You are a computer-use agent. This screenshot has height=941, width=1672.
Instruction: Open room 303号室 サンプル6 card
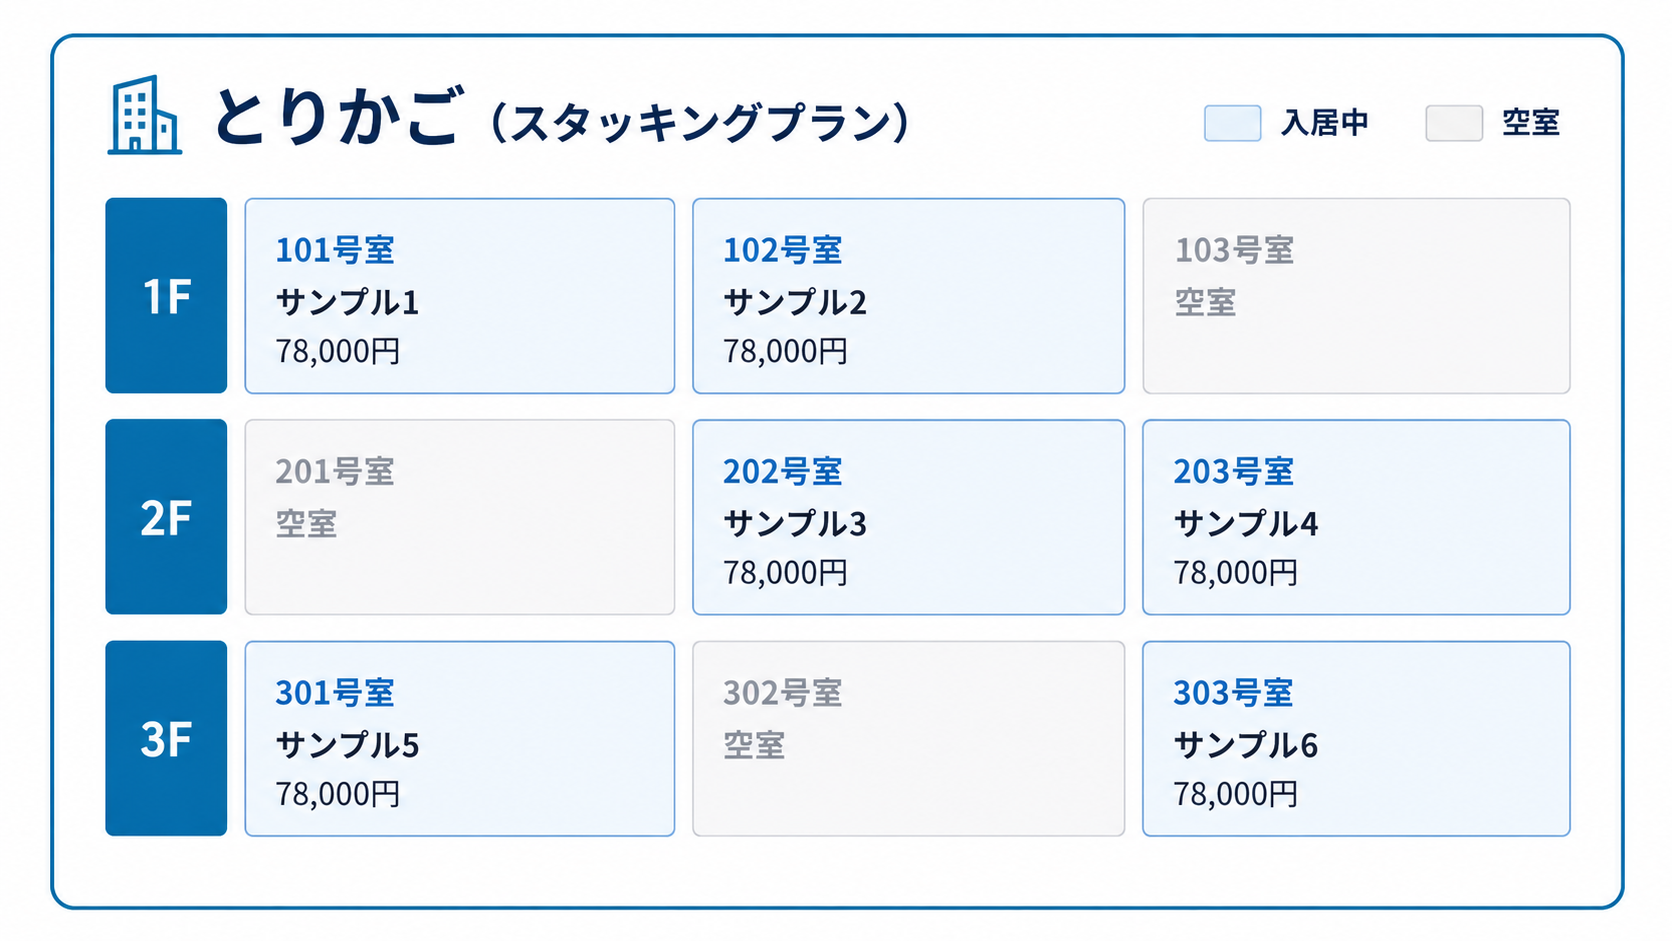coord(1356,738)
